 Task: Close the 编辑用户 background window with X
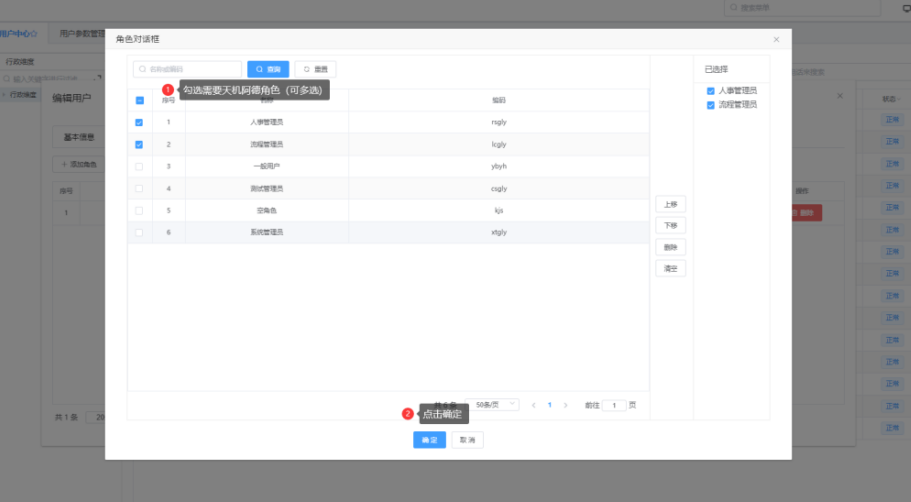pos(840,96)
